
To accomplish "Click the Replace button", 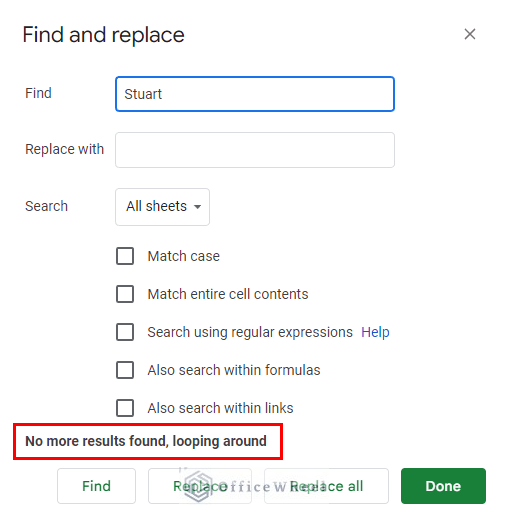I will point(200,486).
